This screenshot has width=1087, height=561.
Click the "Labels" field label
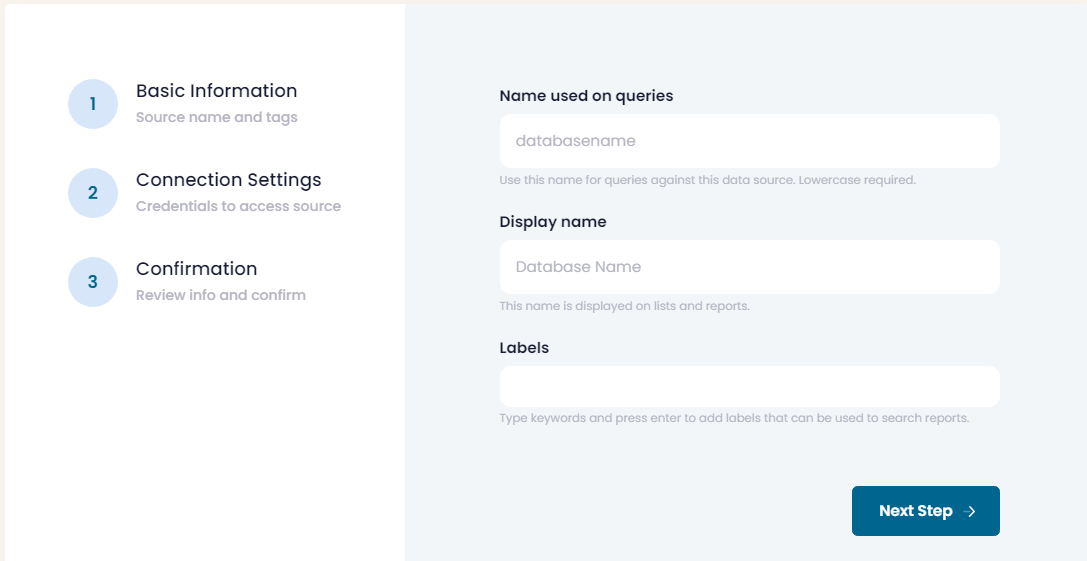click(524, 348)
